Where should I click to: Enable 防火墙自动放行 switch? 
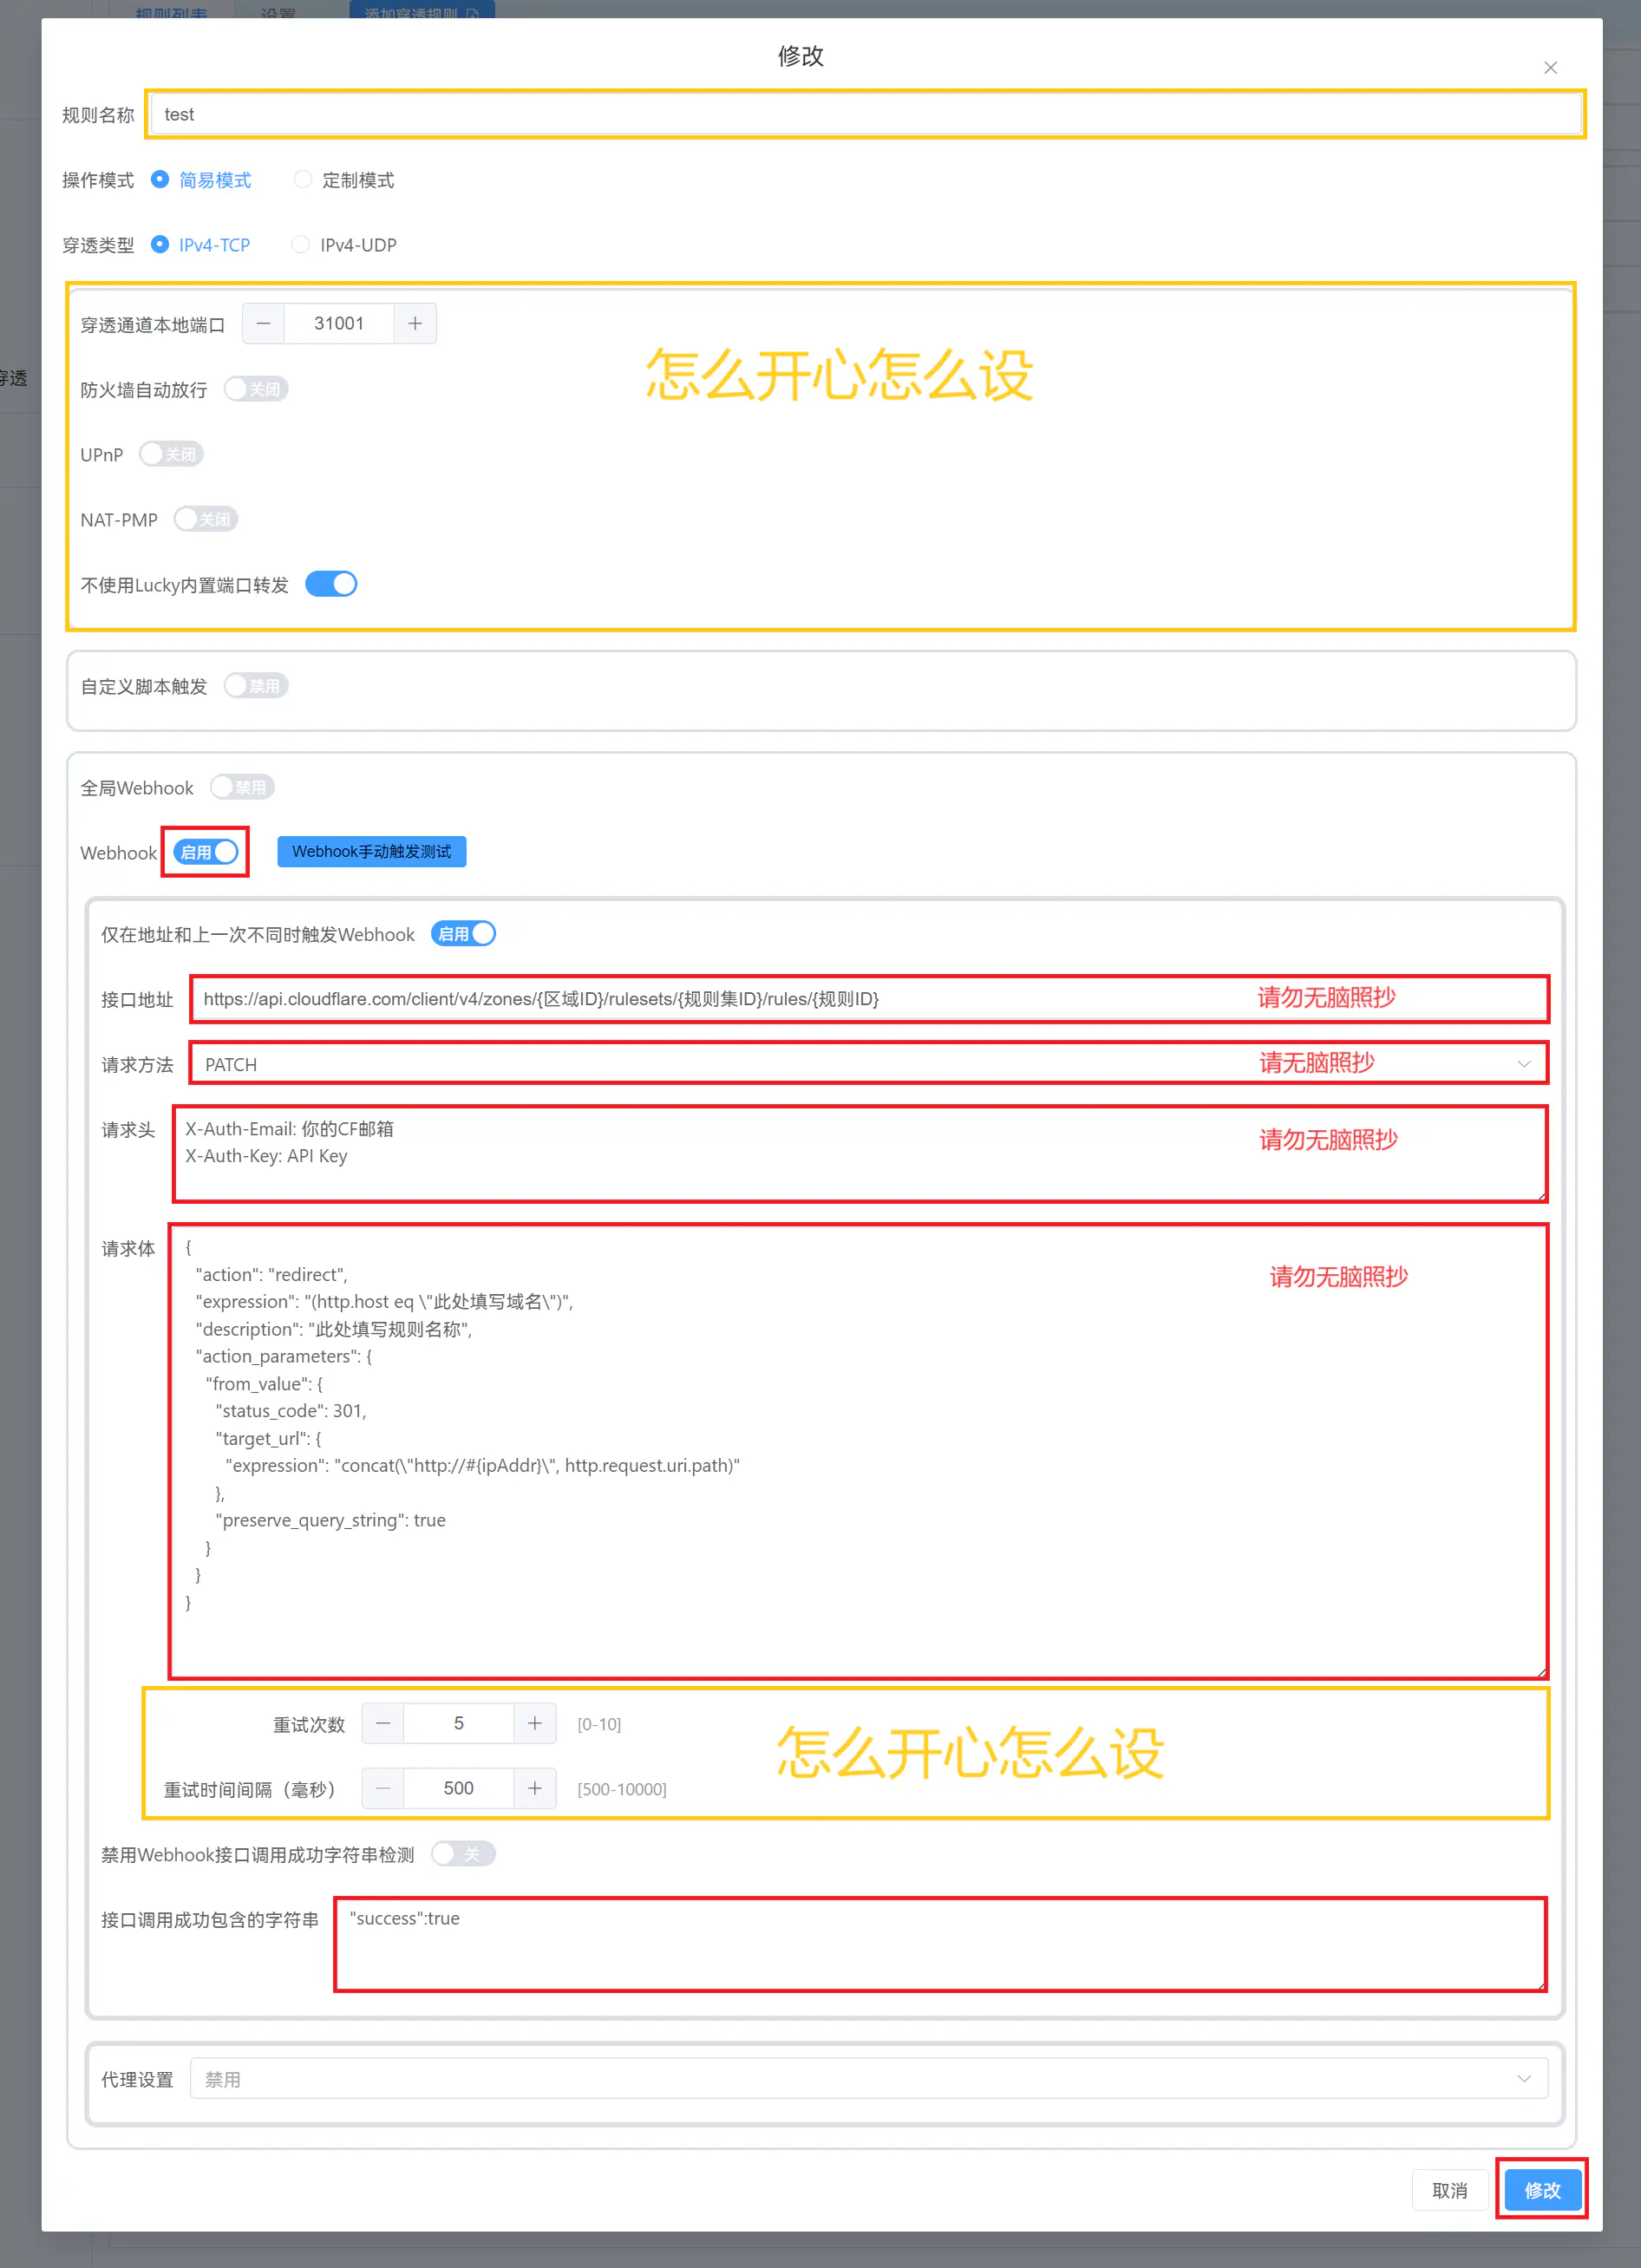[256, 389]
